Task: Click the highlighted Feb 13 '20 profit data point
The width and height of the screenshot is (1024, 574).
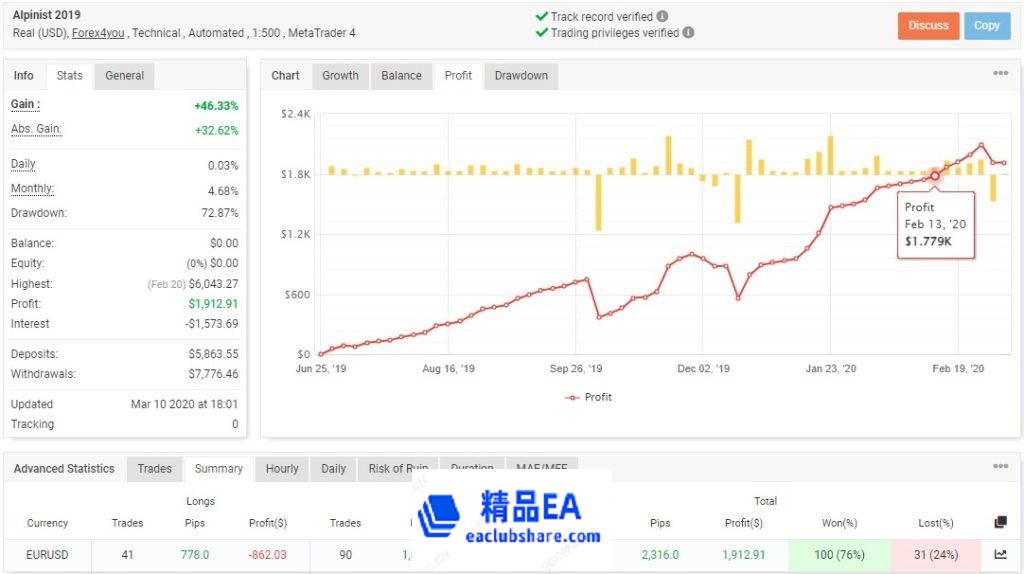Action: [x=936, y=175]
